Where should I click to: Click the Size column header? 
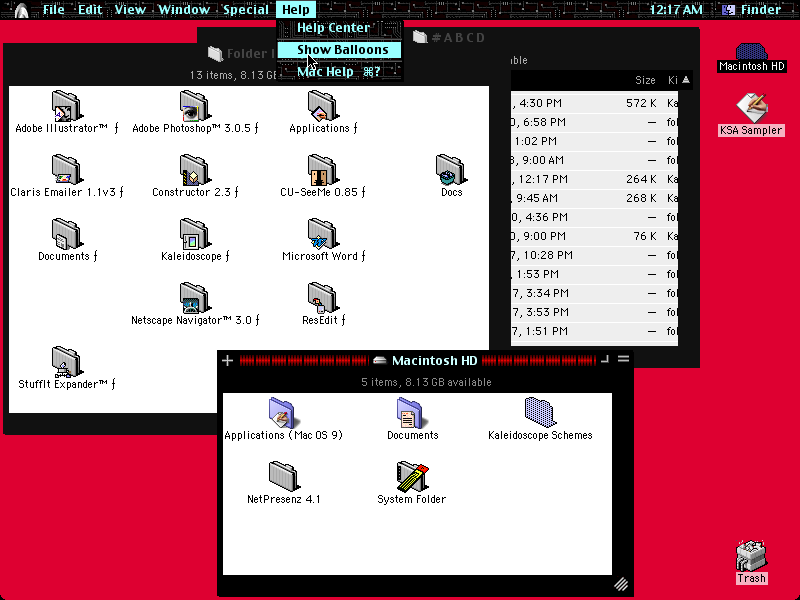pos(645,80)
